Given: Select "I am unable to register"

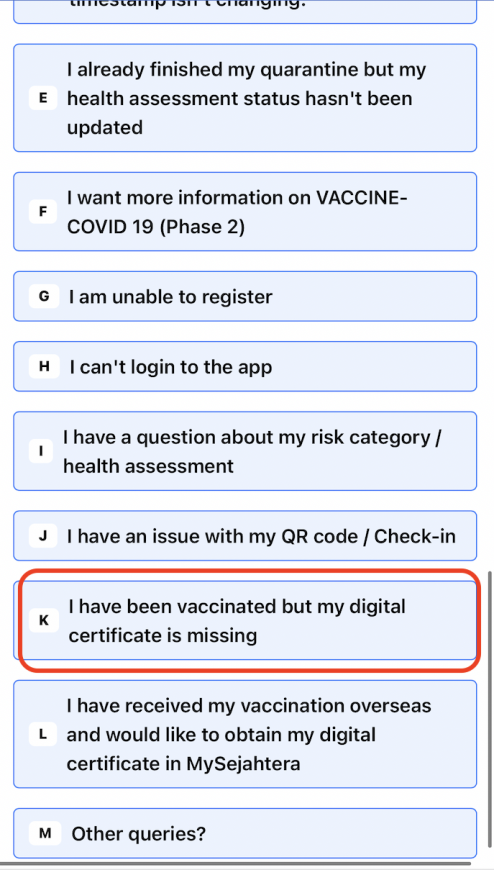Looking at the screenshot, I should (x=245, y=296).
